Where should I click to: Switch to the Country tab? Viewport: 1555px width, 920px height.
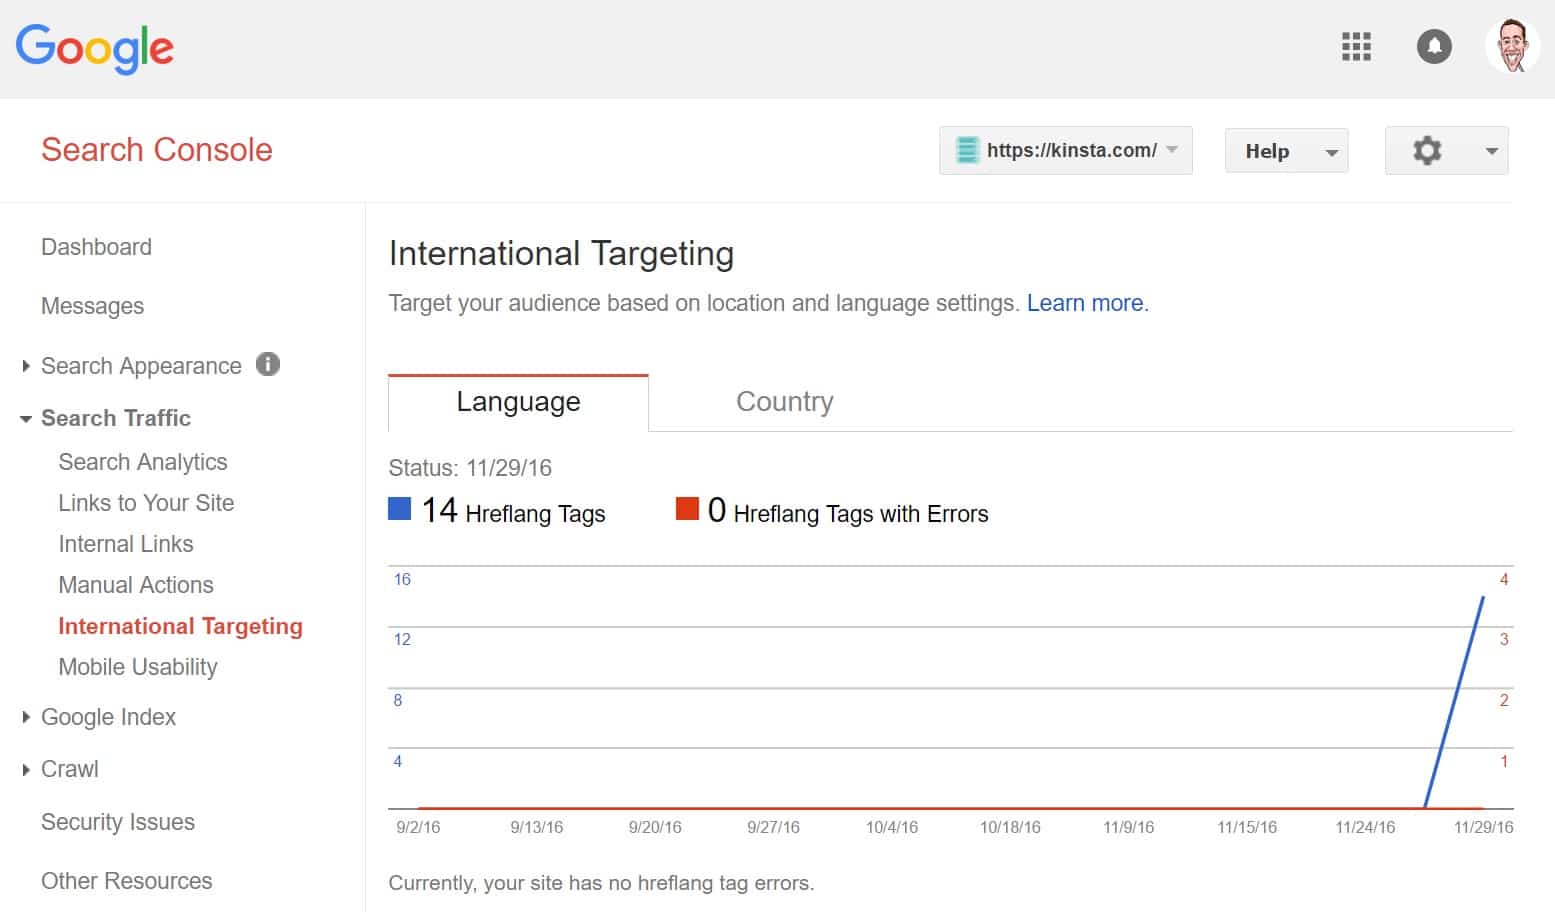784,401
